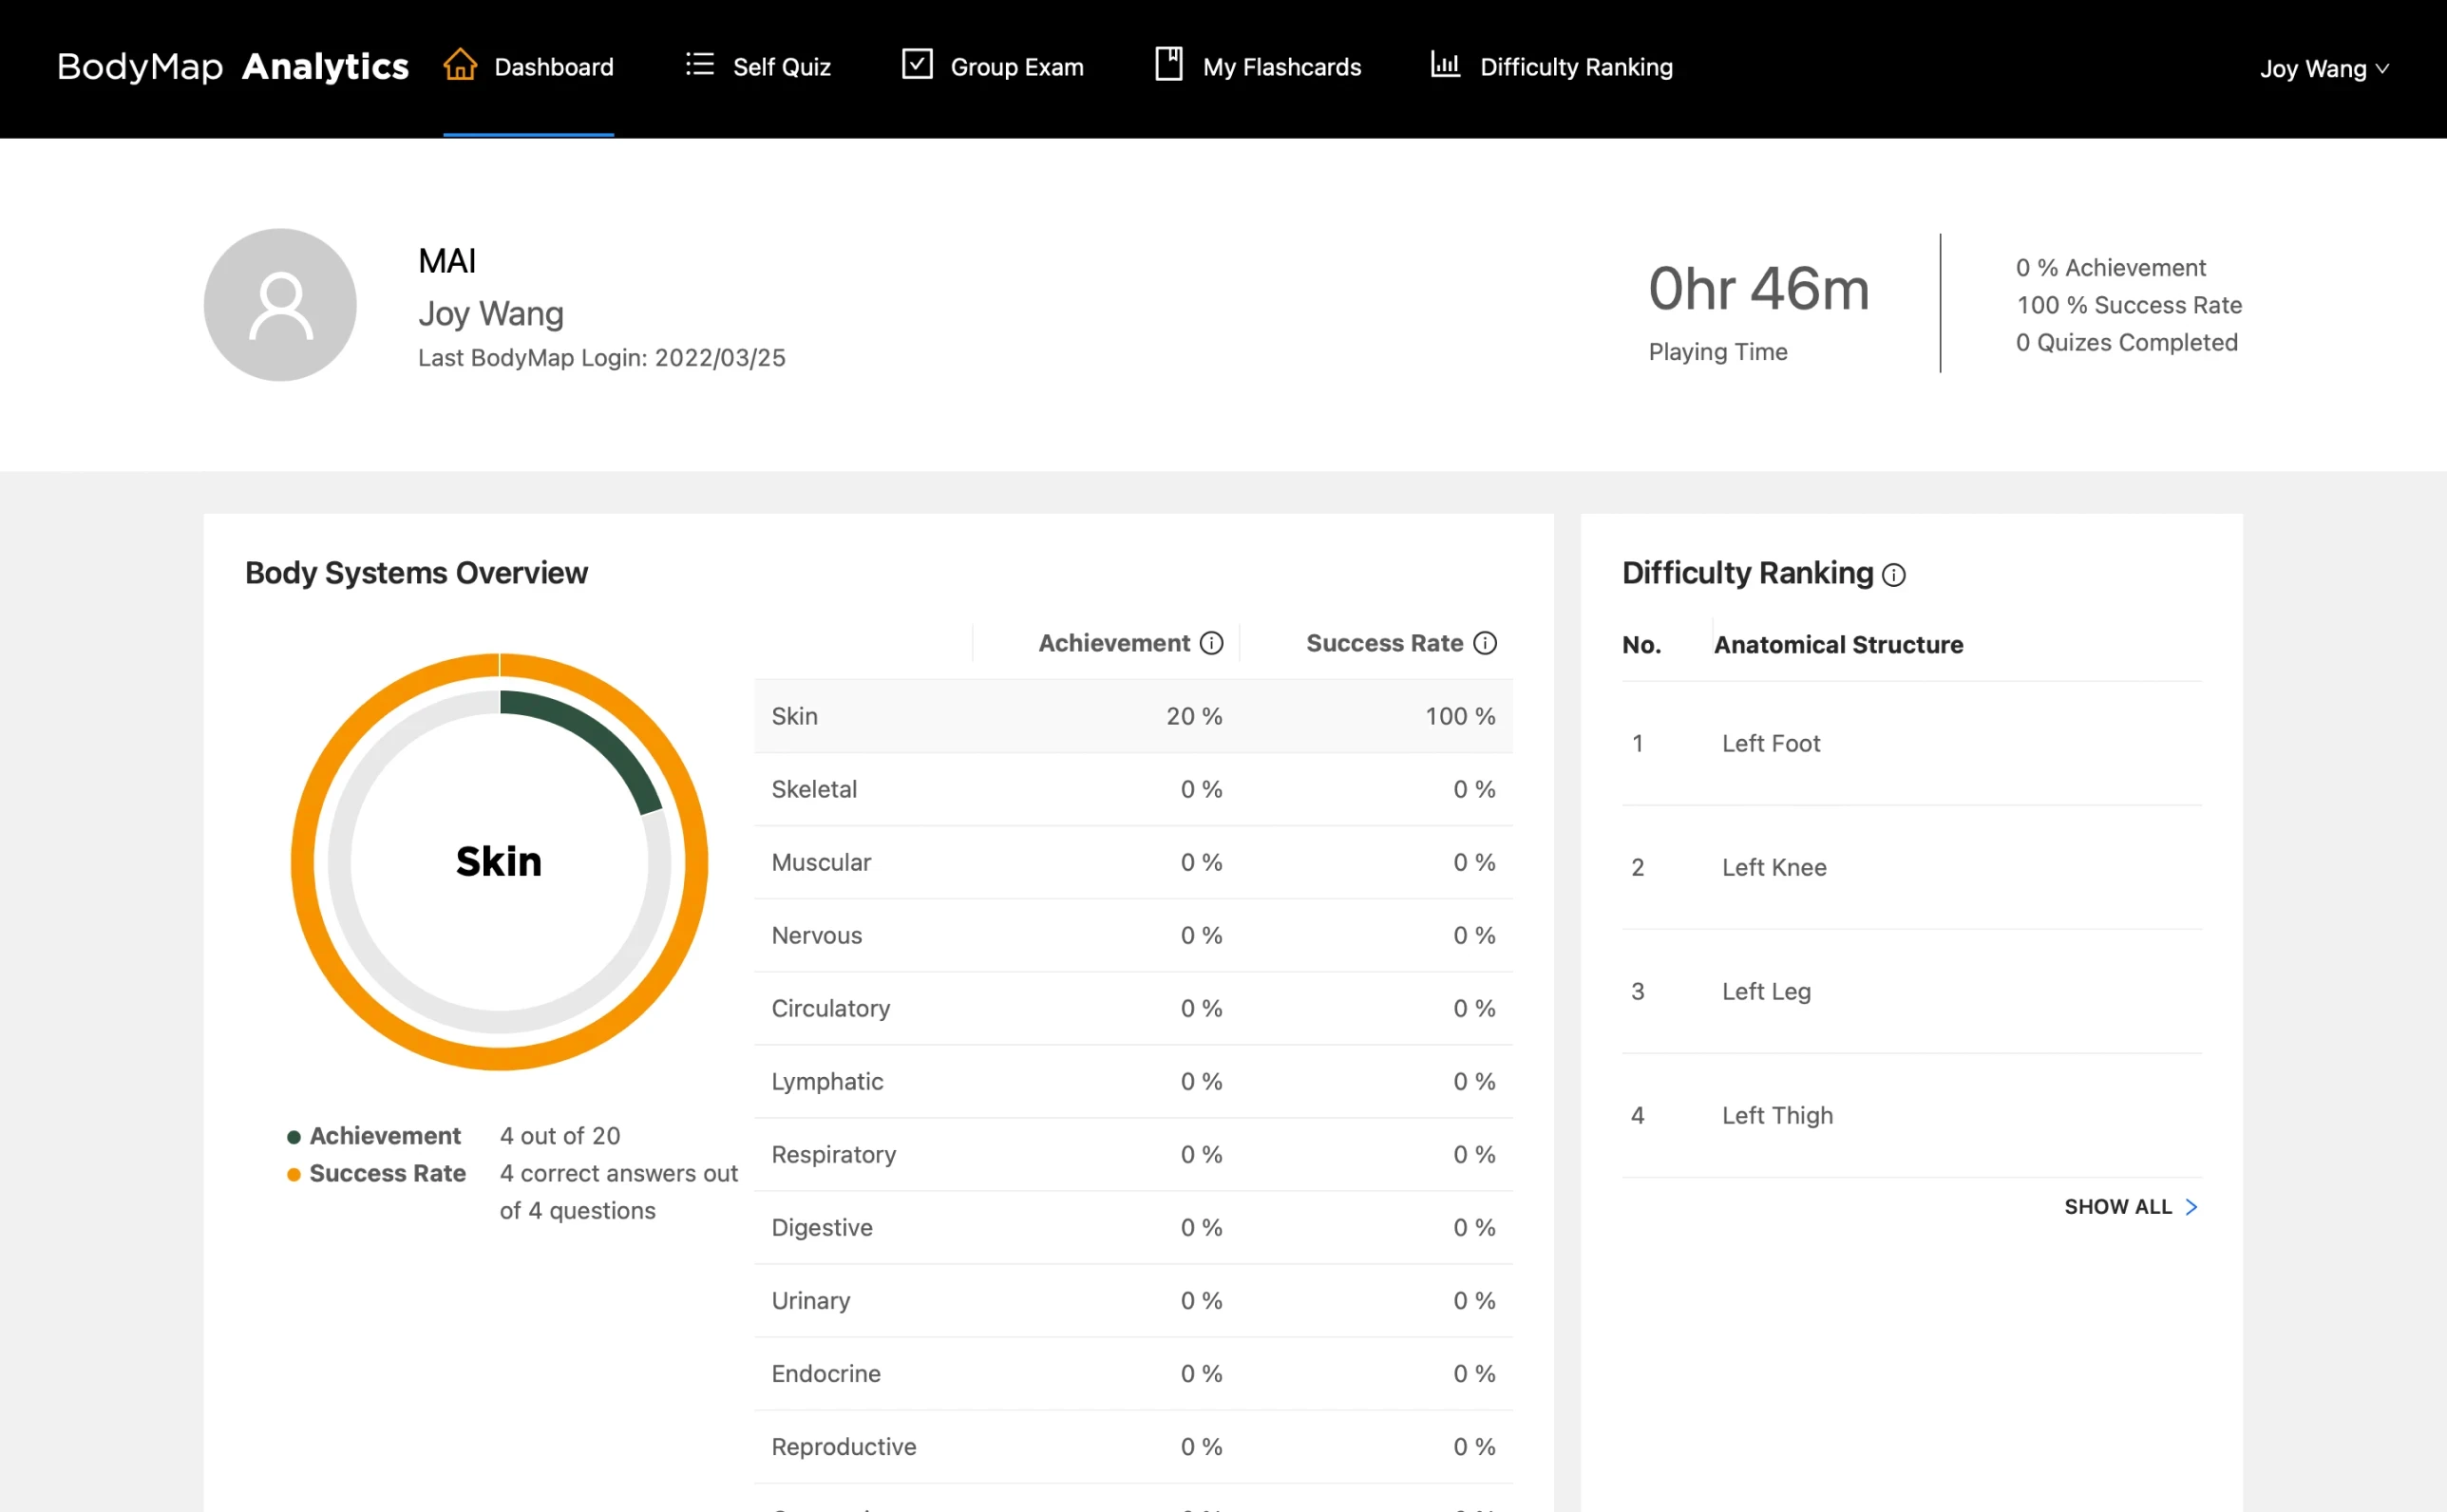Navigate to the Difficulty Ranking tab
The width and height of the screenshot is (2447, 1512).
point(1551,67)
